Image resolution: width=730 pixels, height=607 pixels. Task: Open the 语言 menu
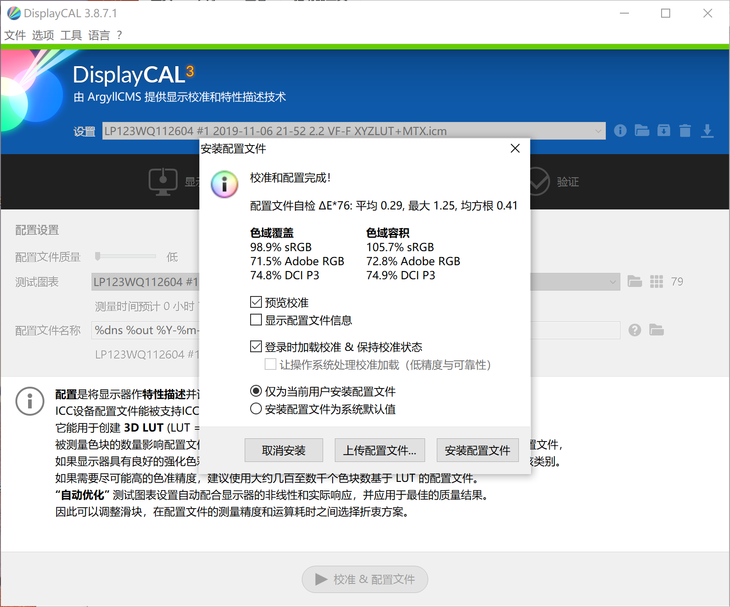[99, 35]
